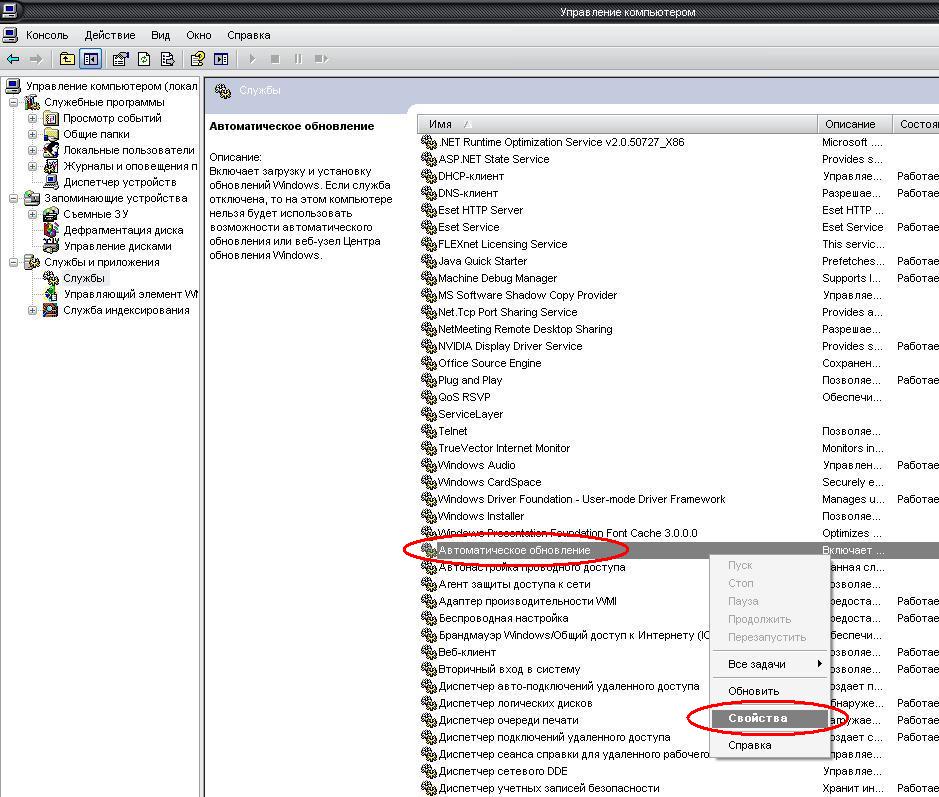The image size is (939, 797).
Task: Open the Справка menu in menu bar
Action: [249, 35]
